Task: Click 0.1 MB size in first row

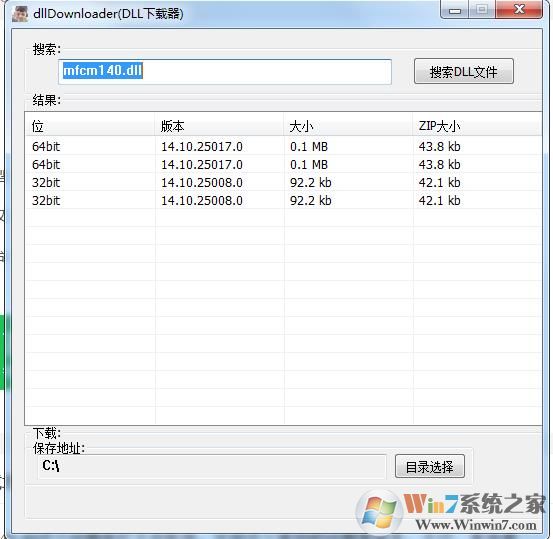Action: click(x=309, y=146)
